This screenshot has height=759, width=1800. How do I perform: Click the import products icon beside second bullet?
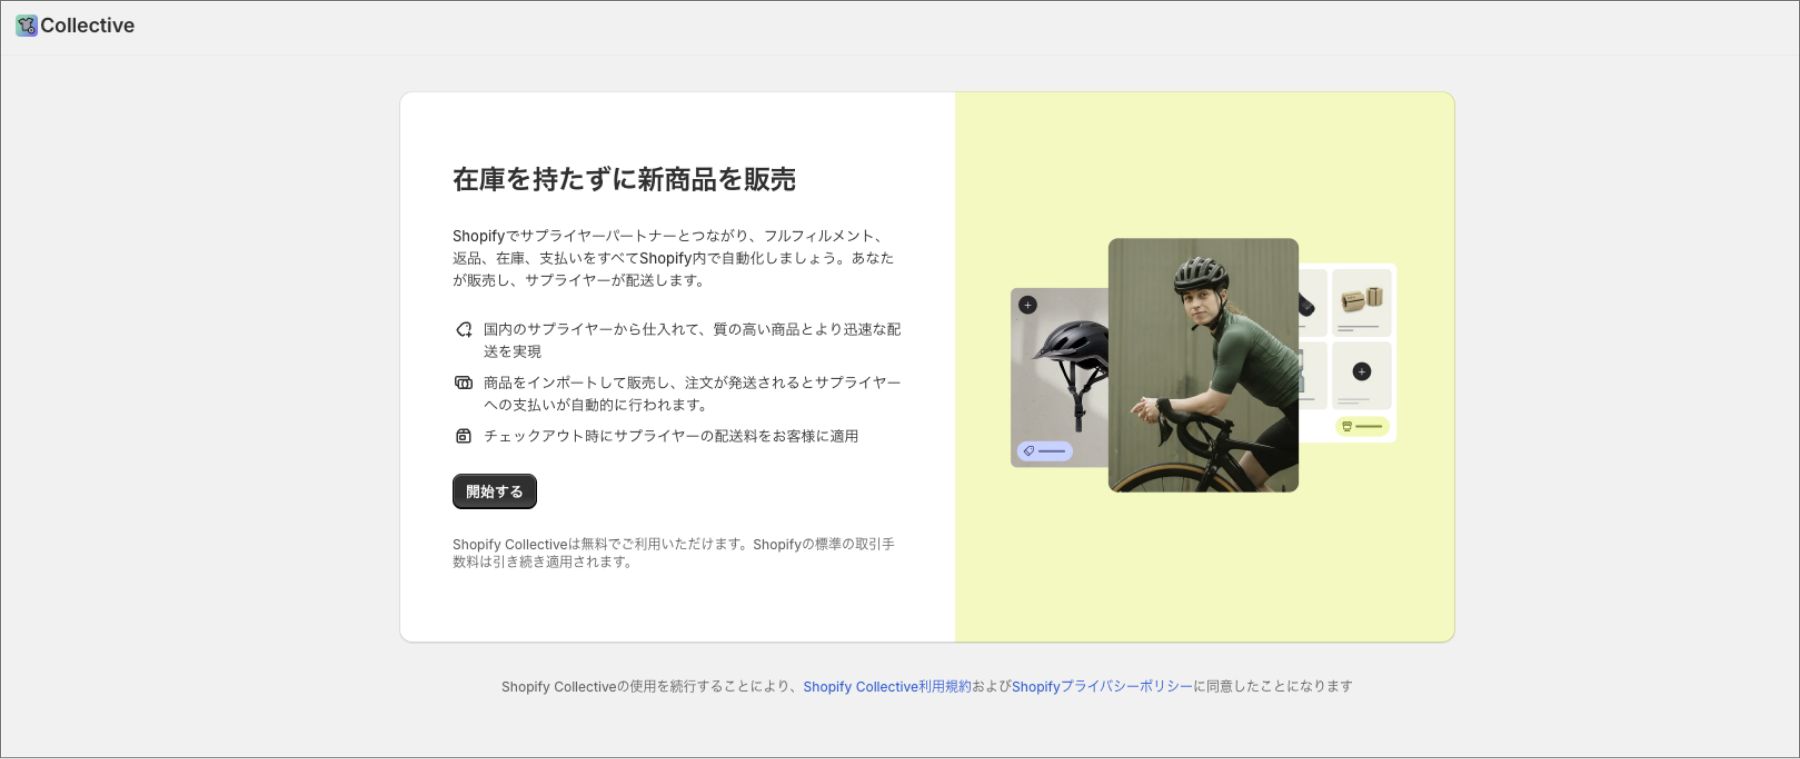[x=463, y=383]
